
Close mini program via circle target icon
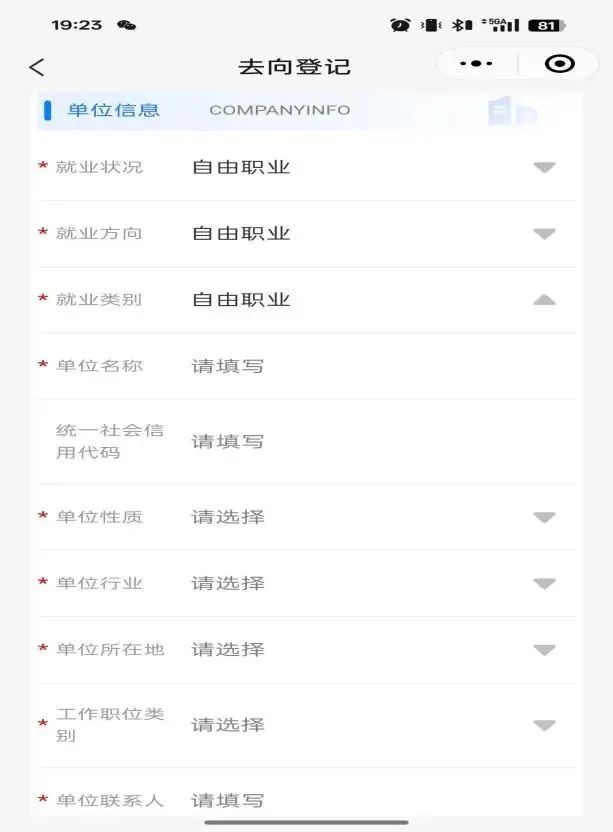(559, 64)
